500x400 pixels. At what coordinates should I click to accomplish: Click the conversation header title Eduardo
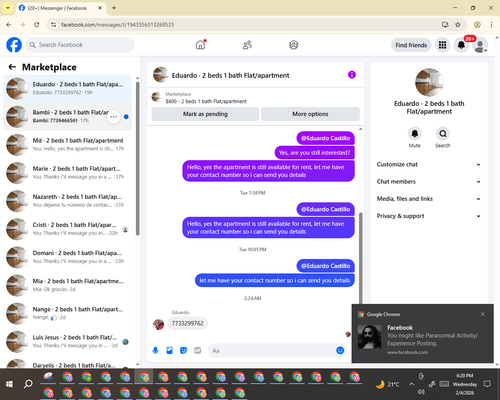click(x=230, y=75)
